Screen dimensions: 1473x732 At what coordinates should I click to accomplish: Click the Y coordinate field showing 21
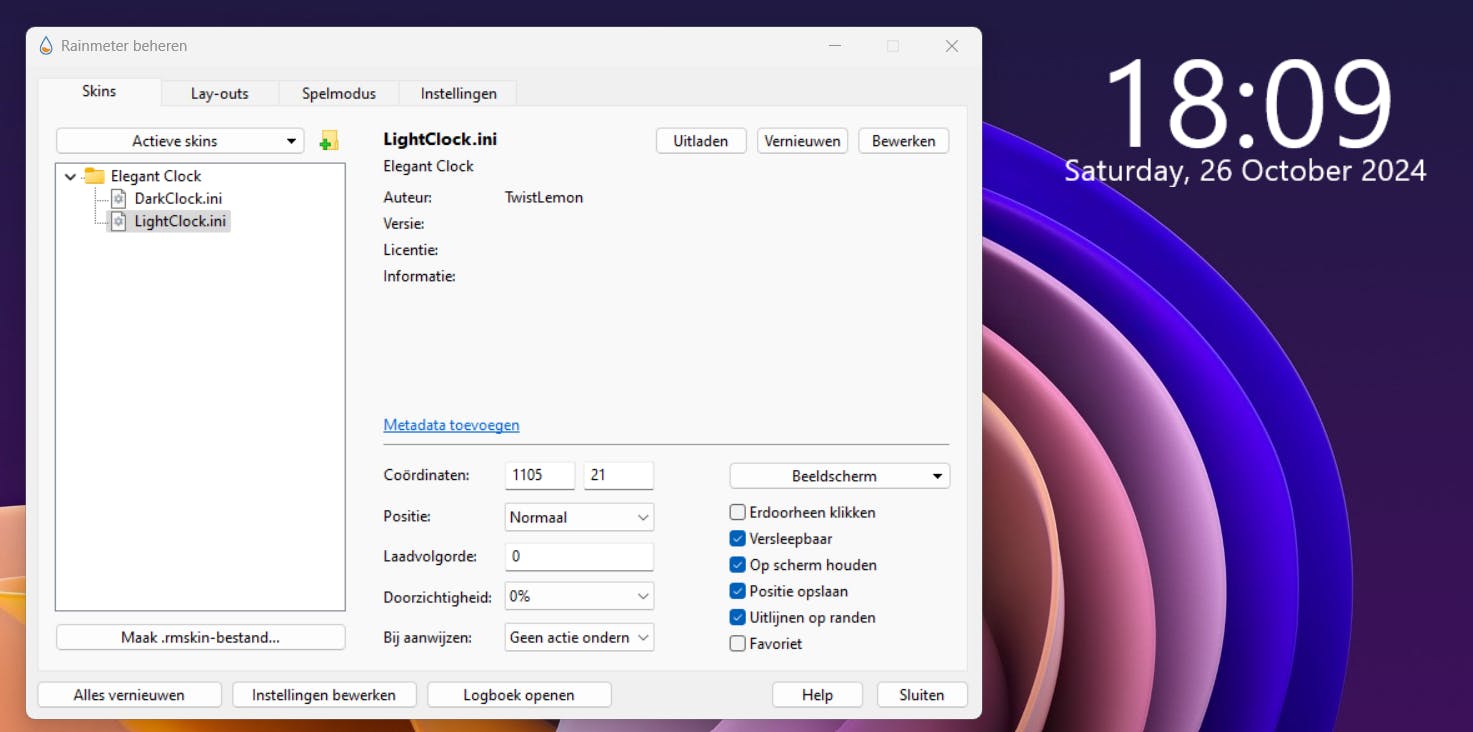(618, 476)
